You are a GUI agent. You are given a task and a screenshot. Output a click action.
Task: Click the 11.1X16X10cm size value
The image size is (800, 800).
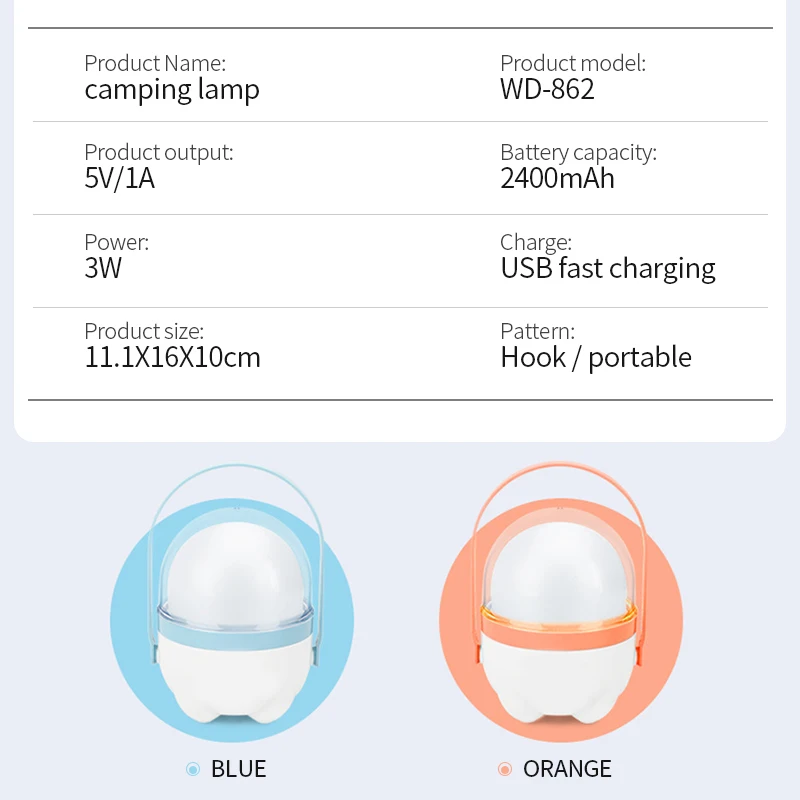pyautogui.click(x=172, y=358)
